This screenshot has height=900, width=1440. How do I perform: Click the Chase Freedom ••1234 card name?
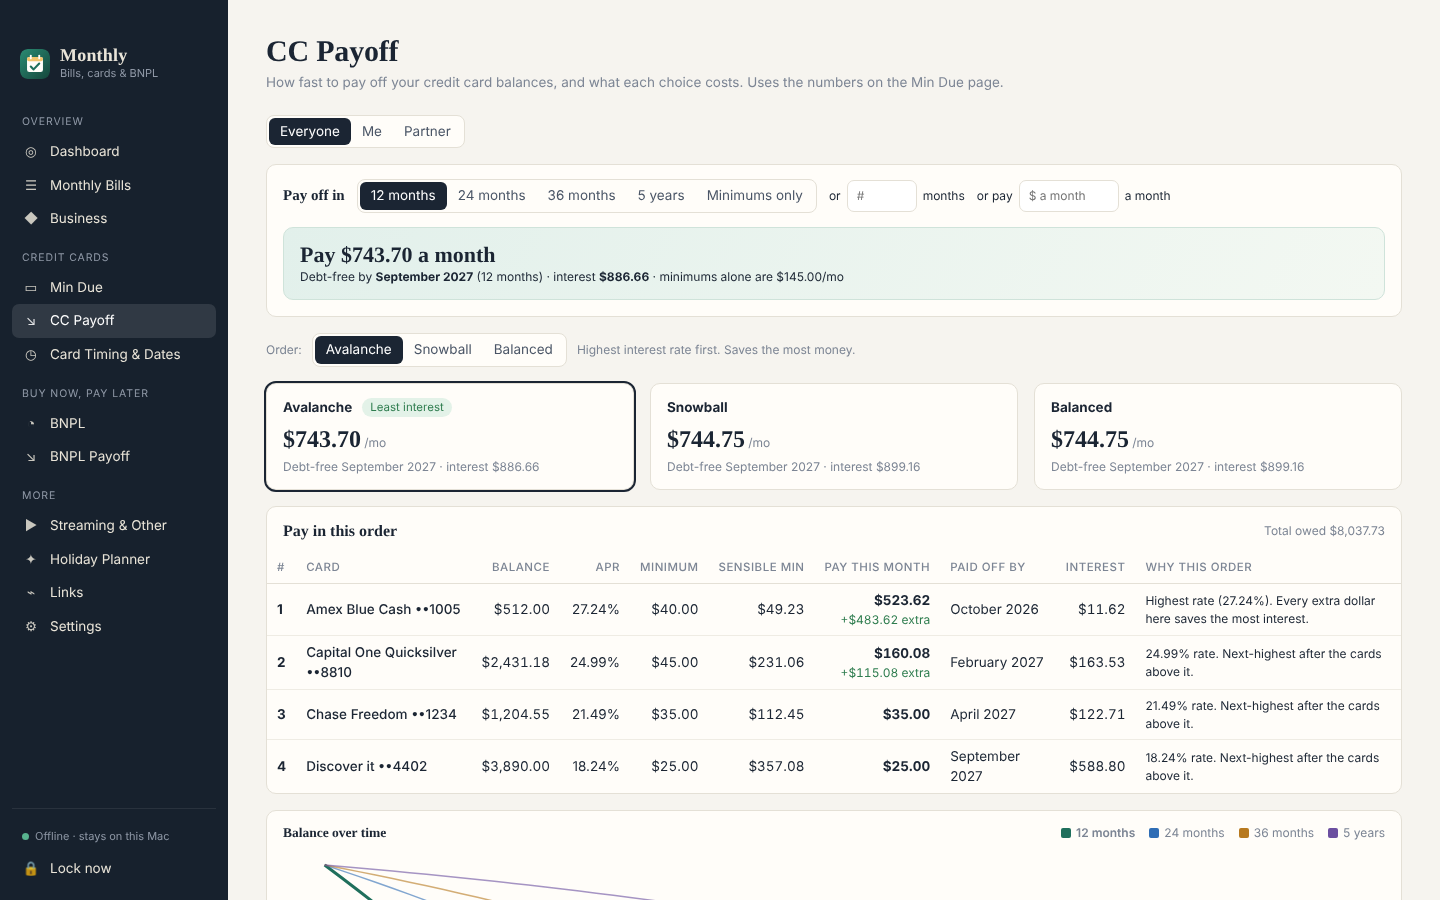[381, 714]
